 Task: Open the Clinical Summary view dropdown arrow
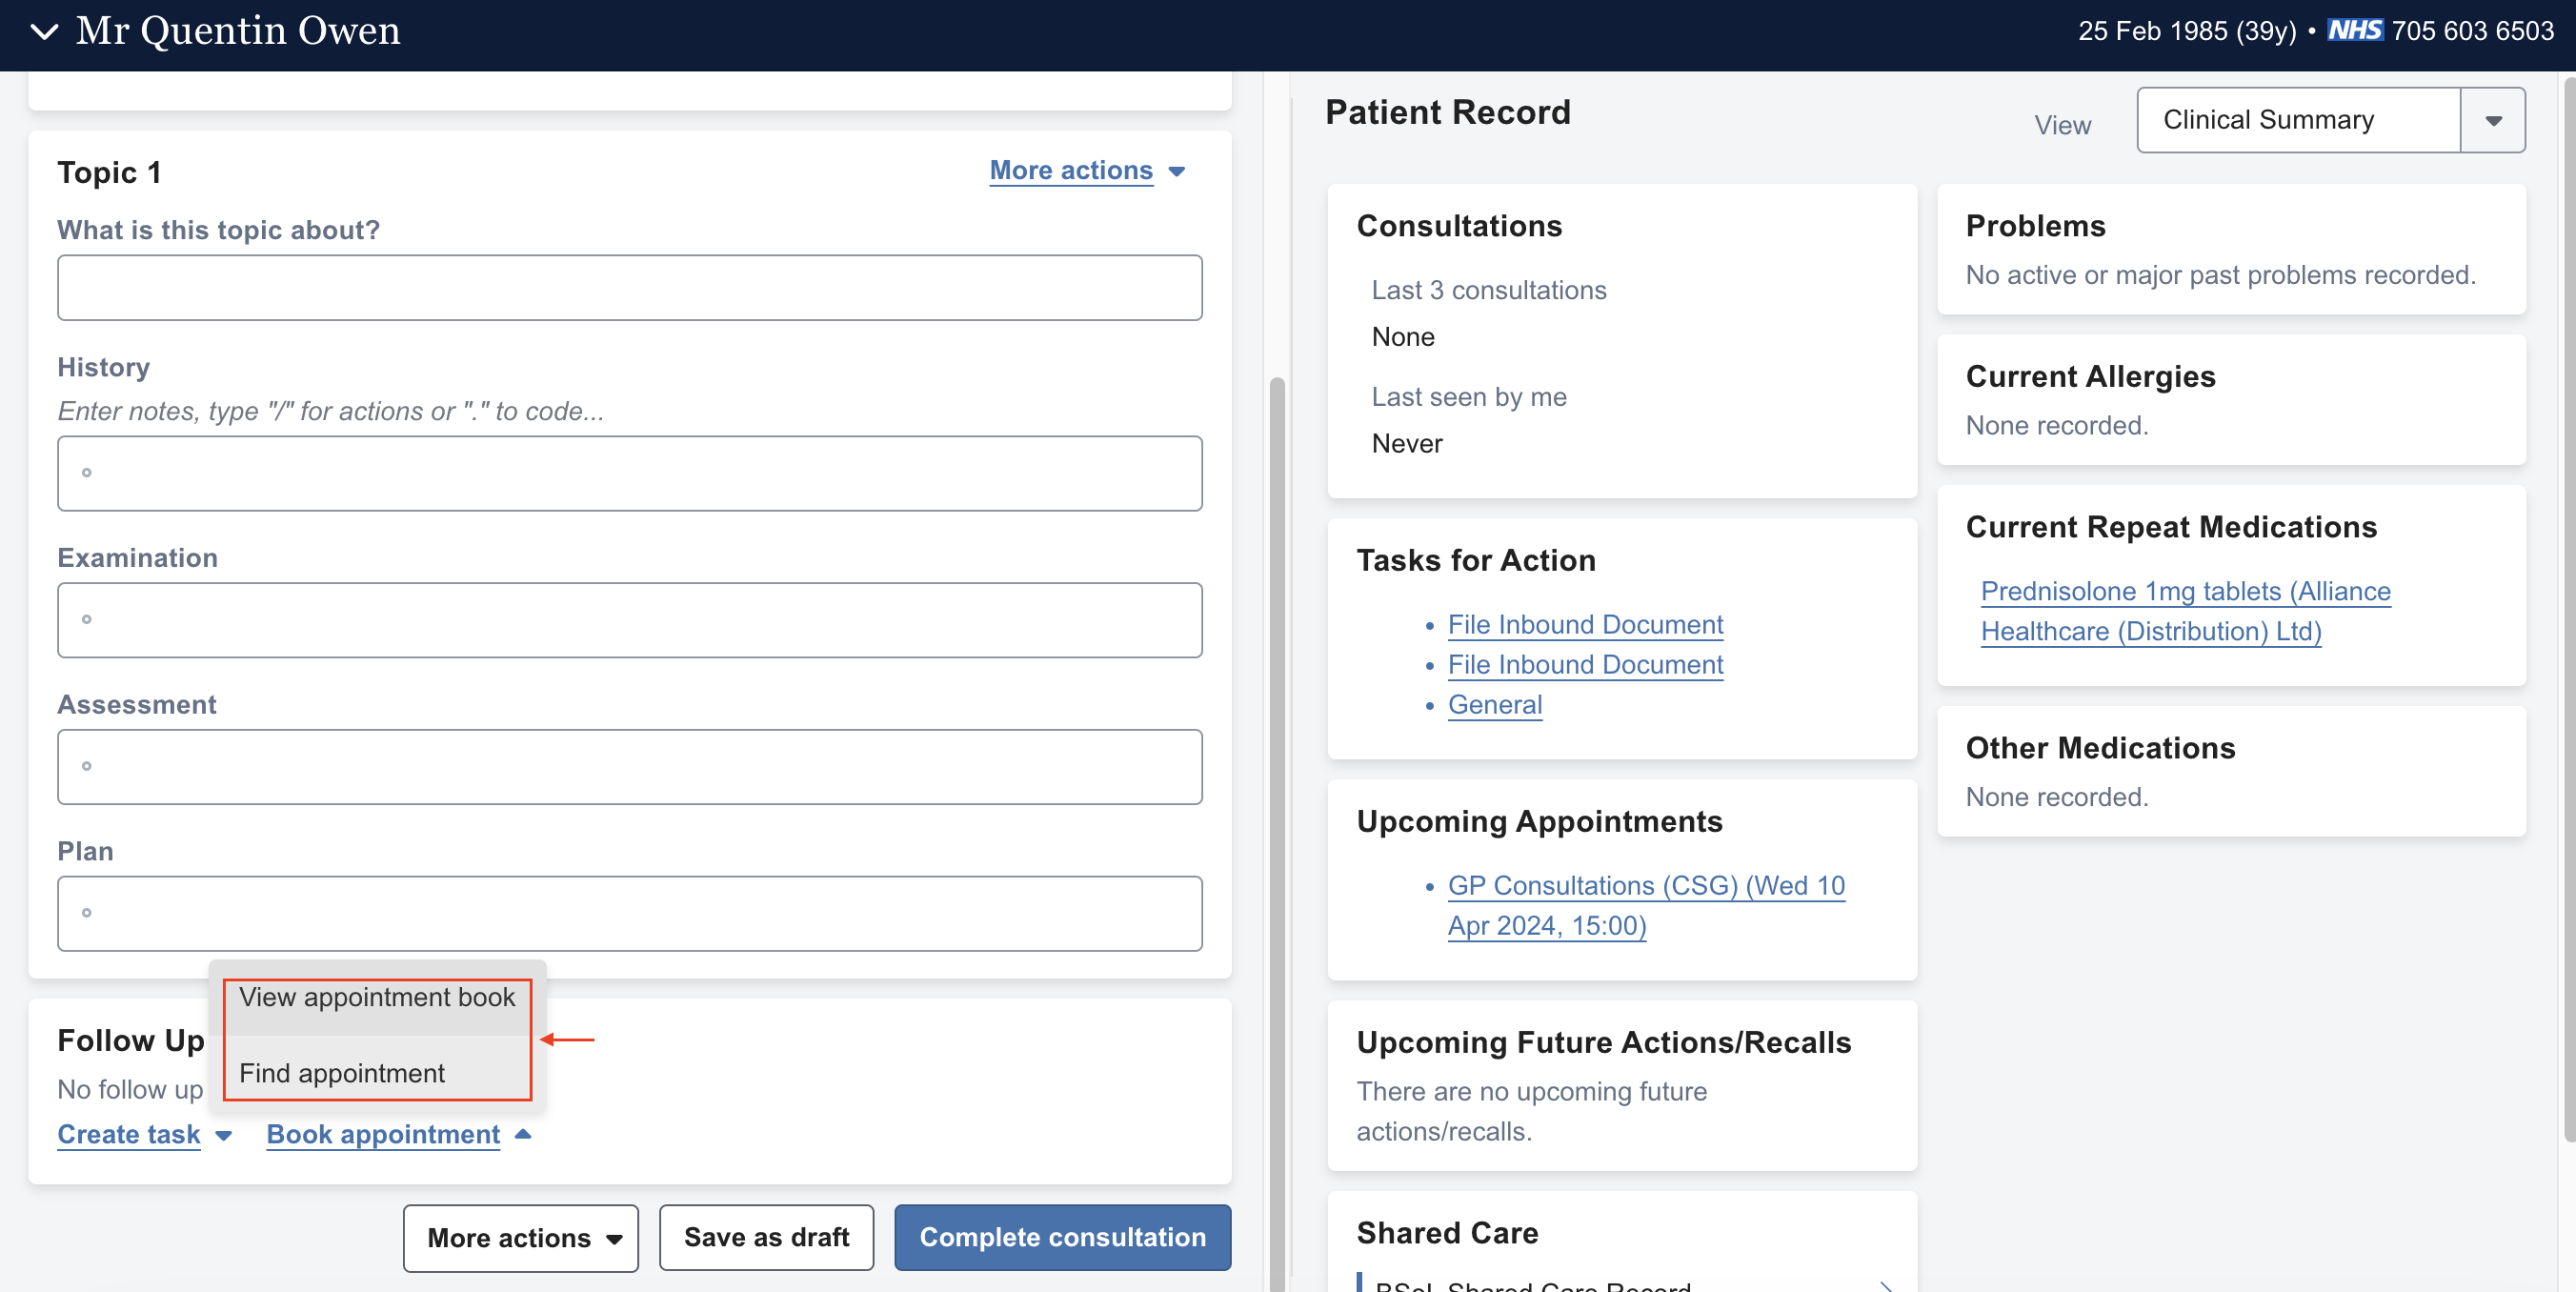2492,120
